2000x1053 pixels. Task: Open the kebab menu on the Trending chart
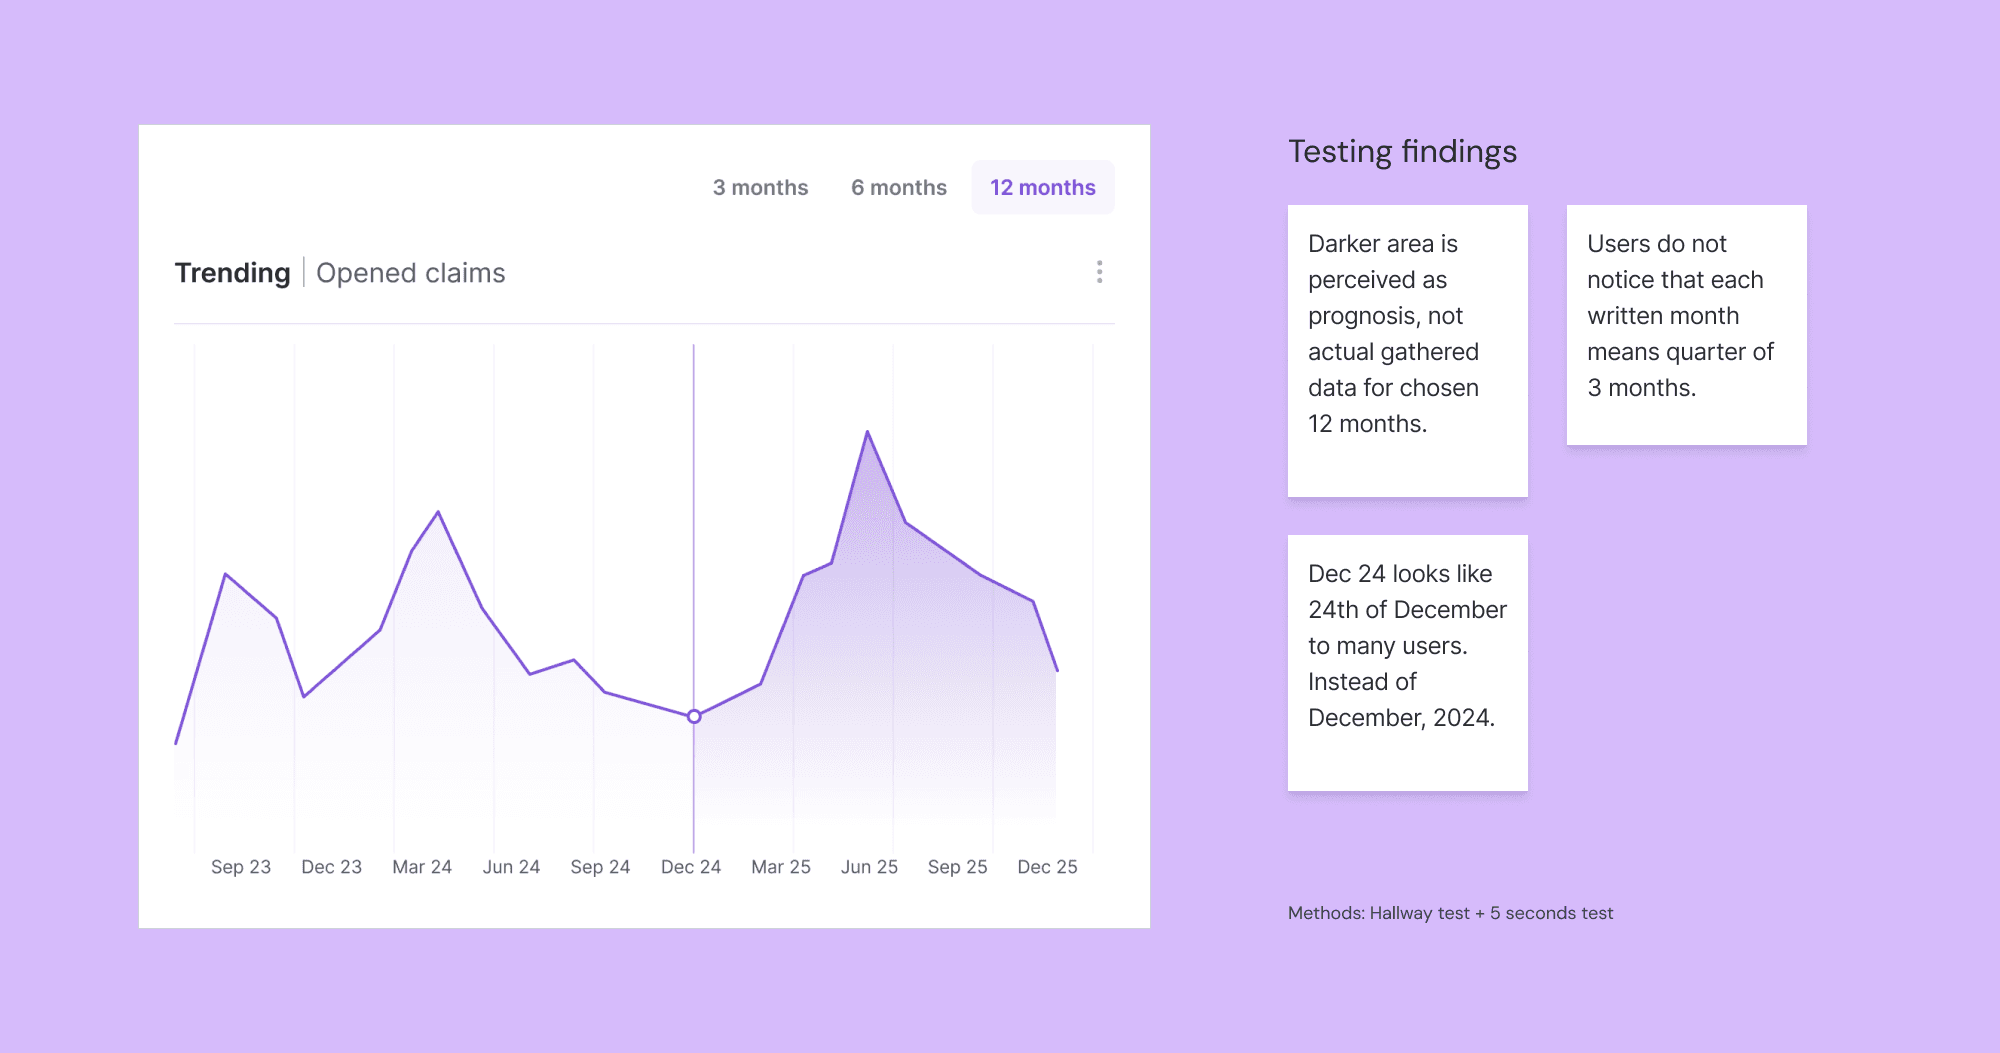(1099, 272)
